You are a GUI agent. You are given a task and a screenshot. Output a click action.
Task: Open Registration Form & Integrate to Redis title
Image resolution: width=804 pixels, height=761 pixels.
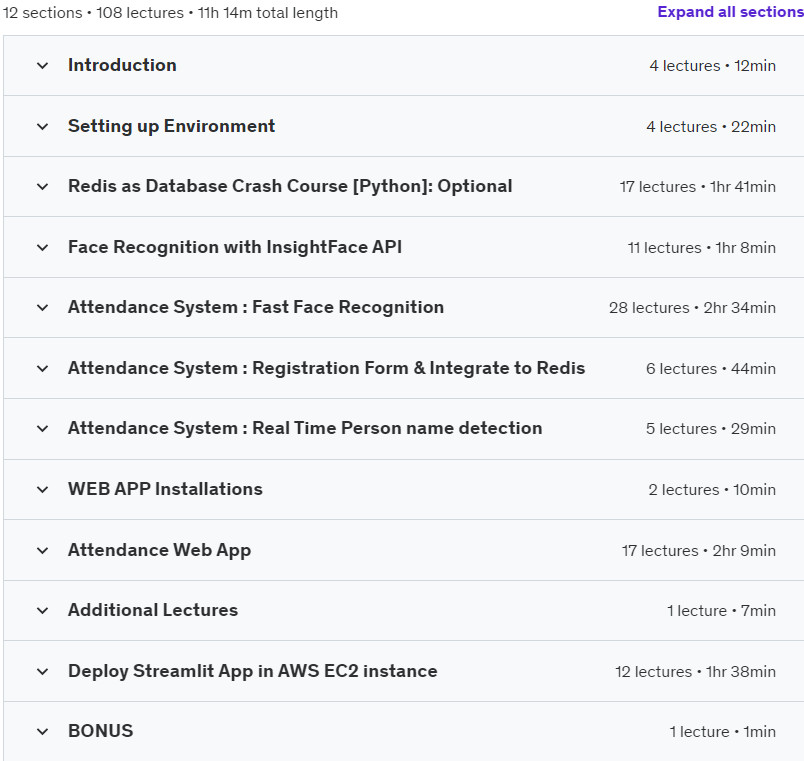click(x=327, y=368)
